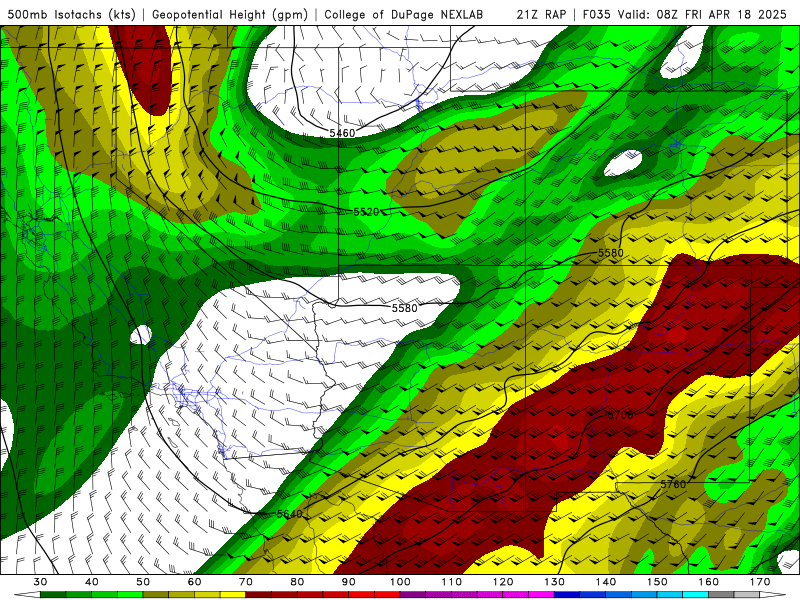The height and width of the screenshot is (600, 800).
Task: Click the darkest green swatch in the legend bar
Action: [x=53, y=595]
